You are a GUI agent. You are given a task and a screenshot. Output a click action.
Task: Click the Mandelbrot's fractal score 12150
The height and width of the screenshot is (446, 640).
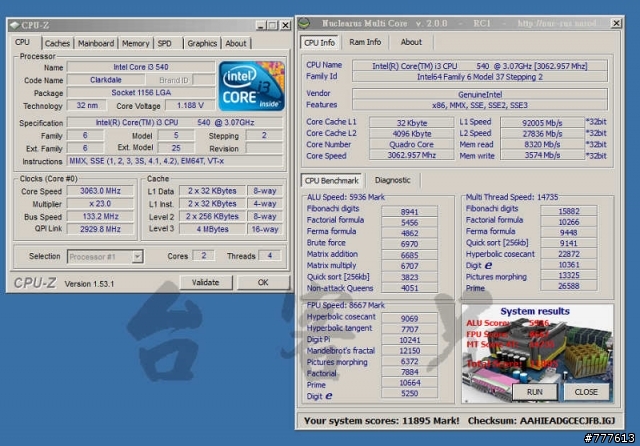(x=409, y=351)
